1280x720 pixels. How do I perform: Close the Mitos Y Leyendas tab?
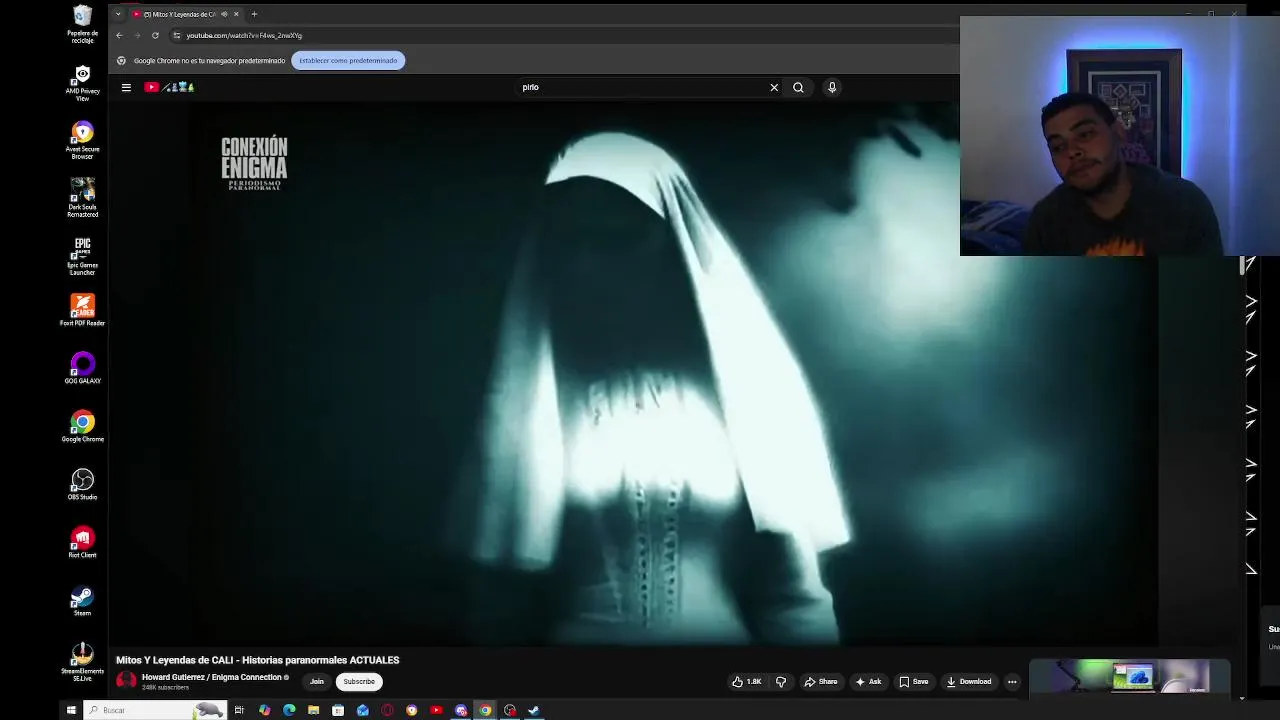[236, 14]
